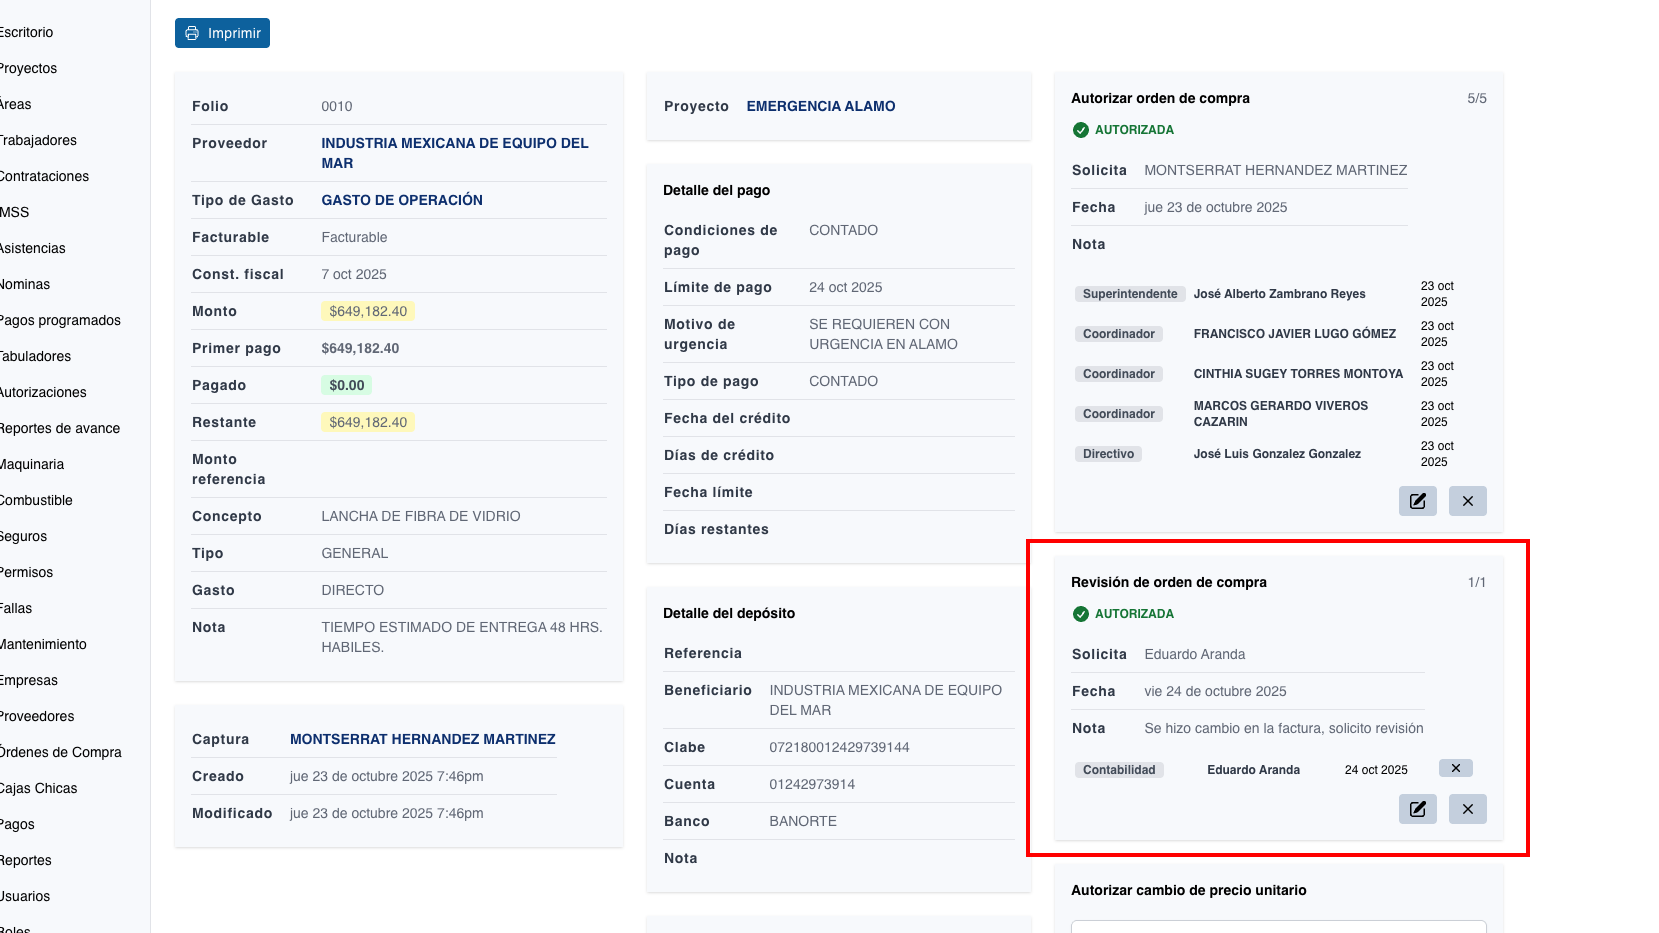Remove Eduardo Aranda's Contabilidad approval row
The height and width of the screenshot is (933, 1659).
[x=1455, y=768]
